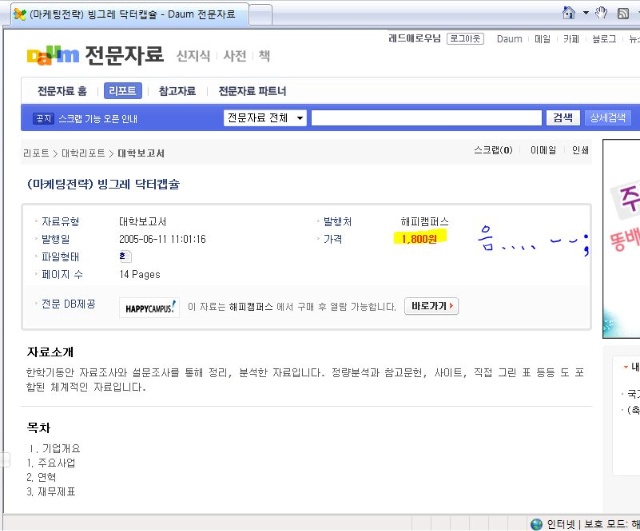Open browser Home icon in toolbar
Screen dimensions: 640x531
point(569,13)
